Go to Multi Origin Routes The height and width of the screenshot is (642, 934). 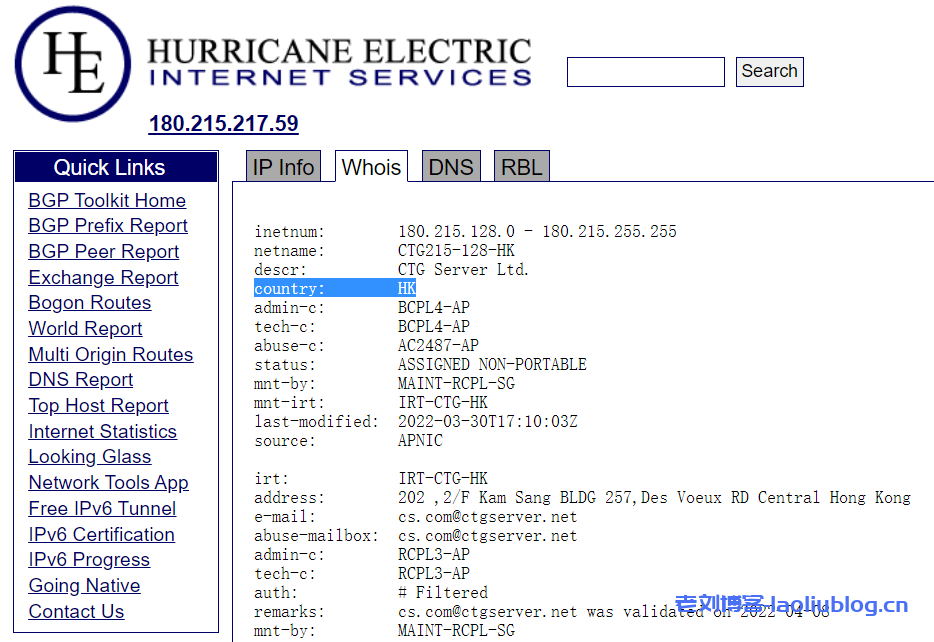(111, 355)
